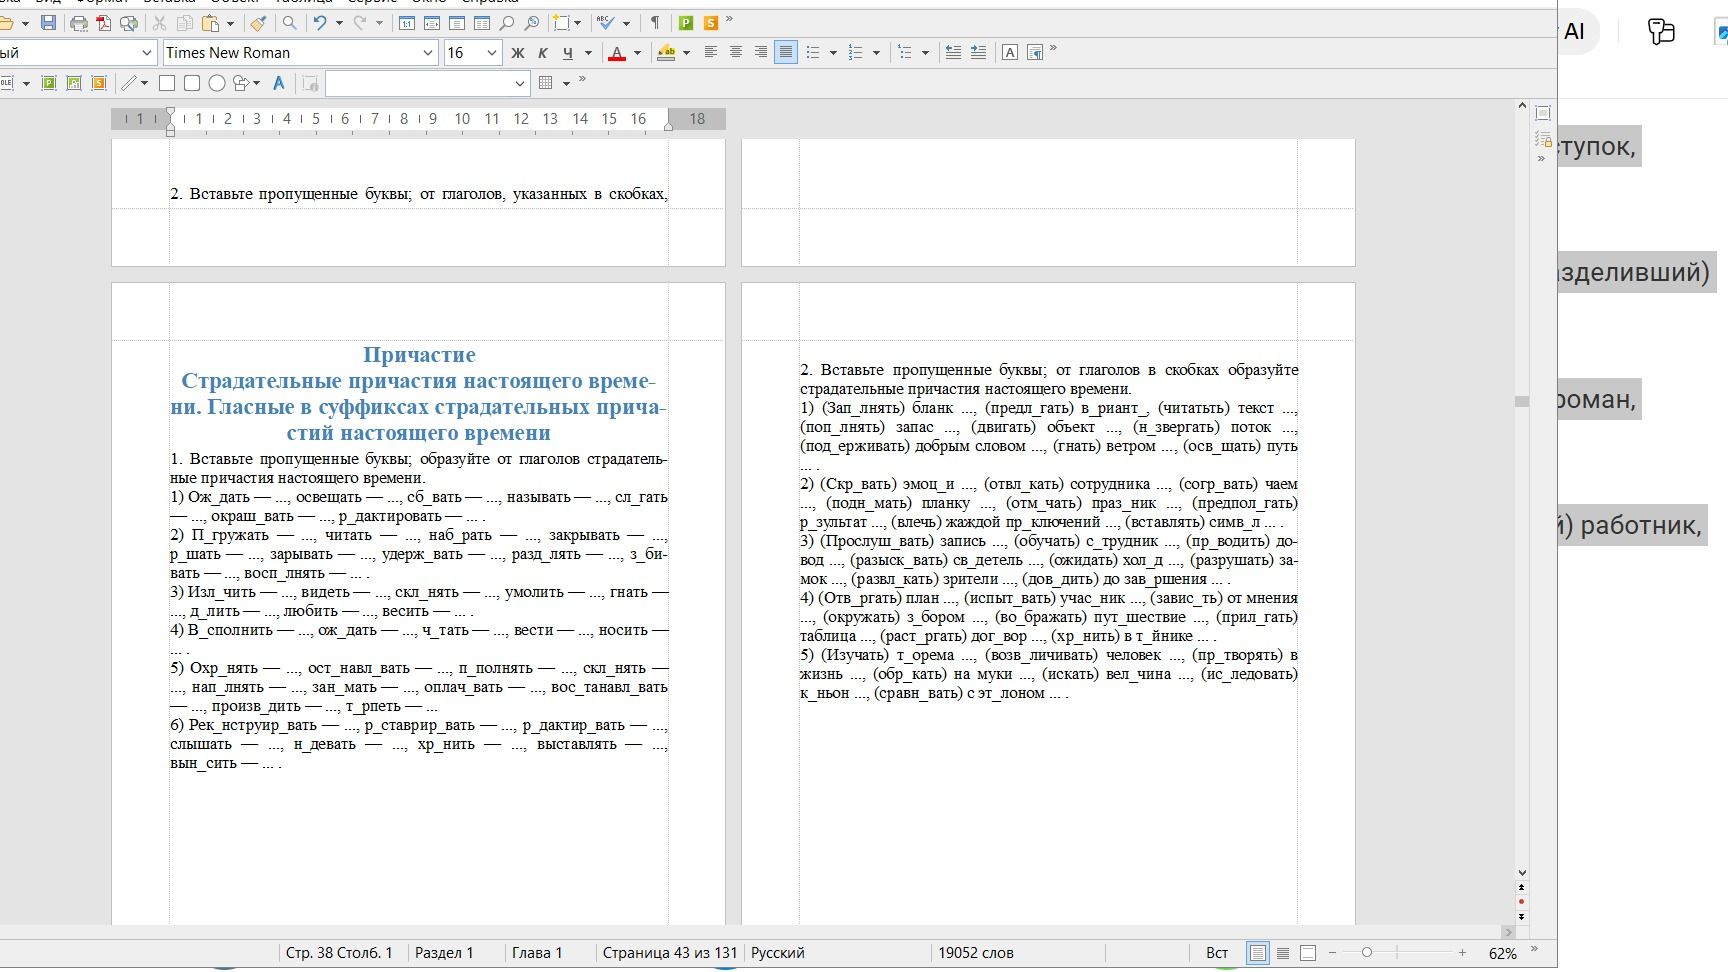This screenshot has height=972, width=1728.
Task: Expand the numbering styles arrow
Action: point(876,53)
